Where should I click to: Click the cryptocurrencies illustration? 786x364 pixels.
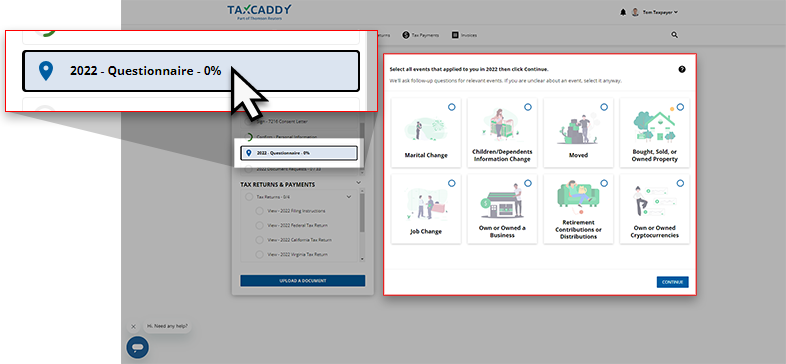(x=654, y=202)
